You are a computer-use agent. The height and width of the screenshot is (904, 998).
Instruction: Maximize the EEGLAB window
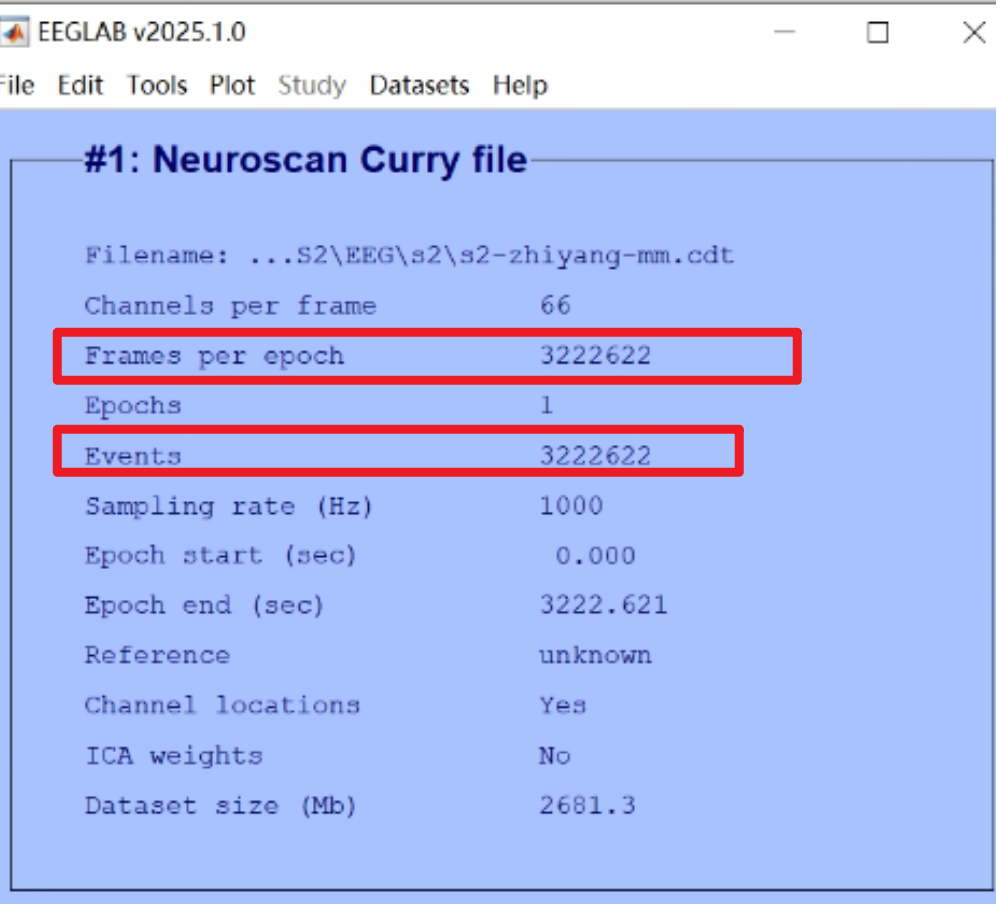tap(878, 32)
